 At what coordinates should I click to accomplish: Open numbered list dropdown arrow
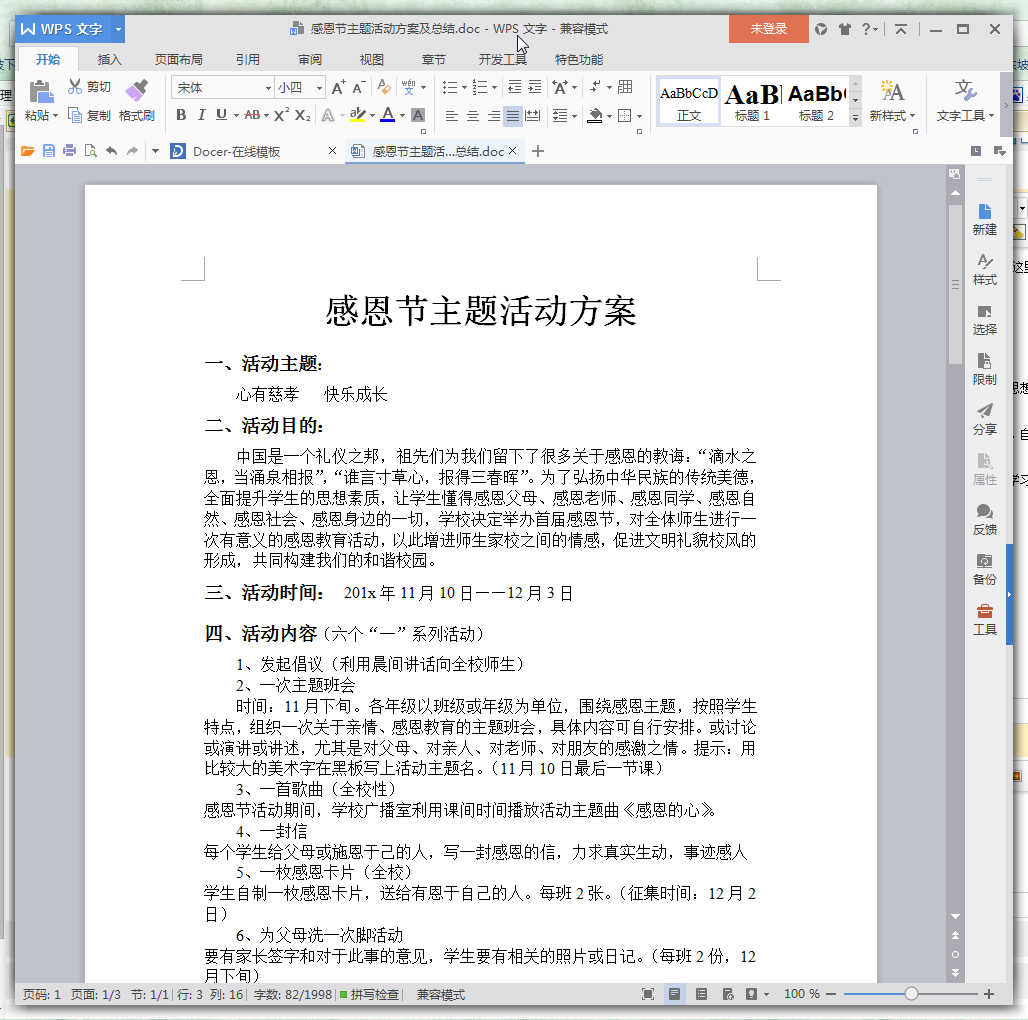click(494, 87)
